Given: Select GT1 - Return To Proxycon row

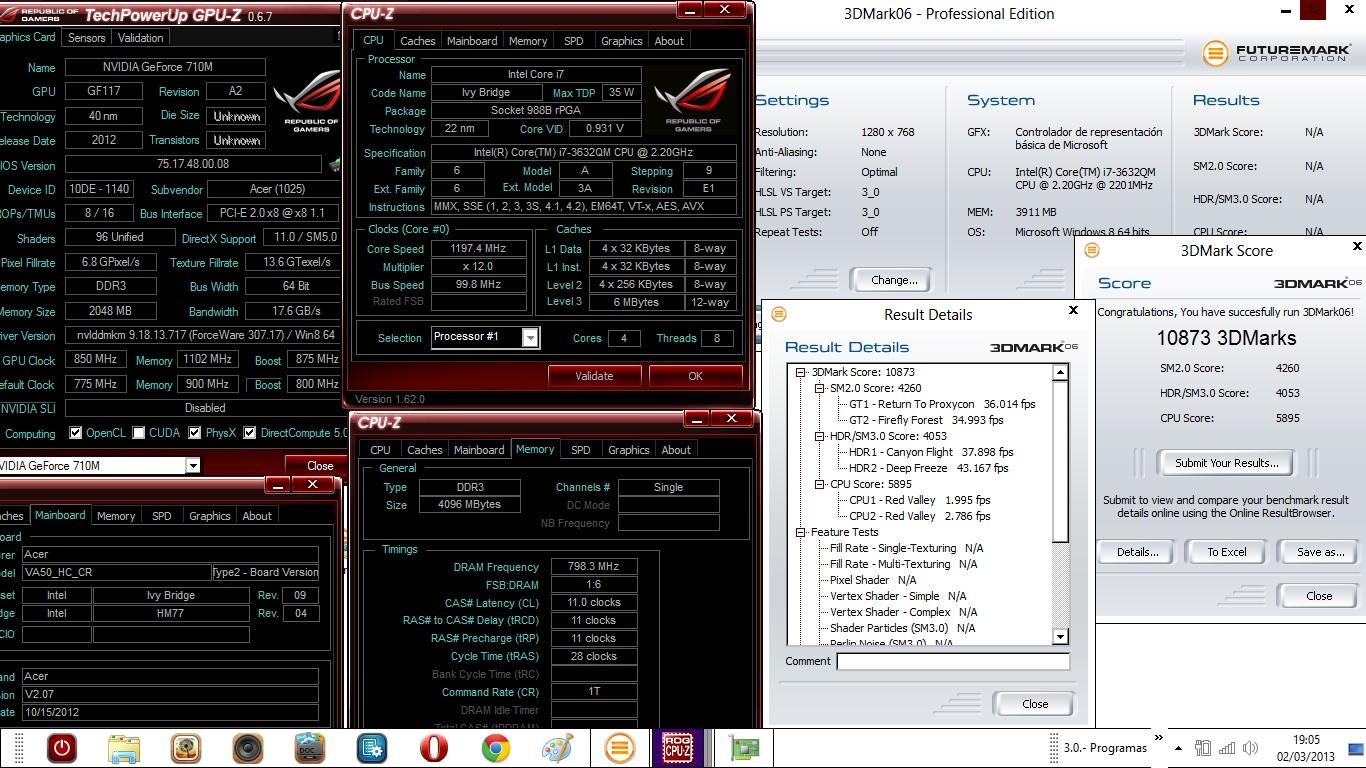Looking at the screenshot, I should click(942, 404).
